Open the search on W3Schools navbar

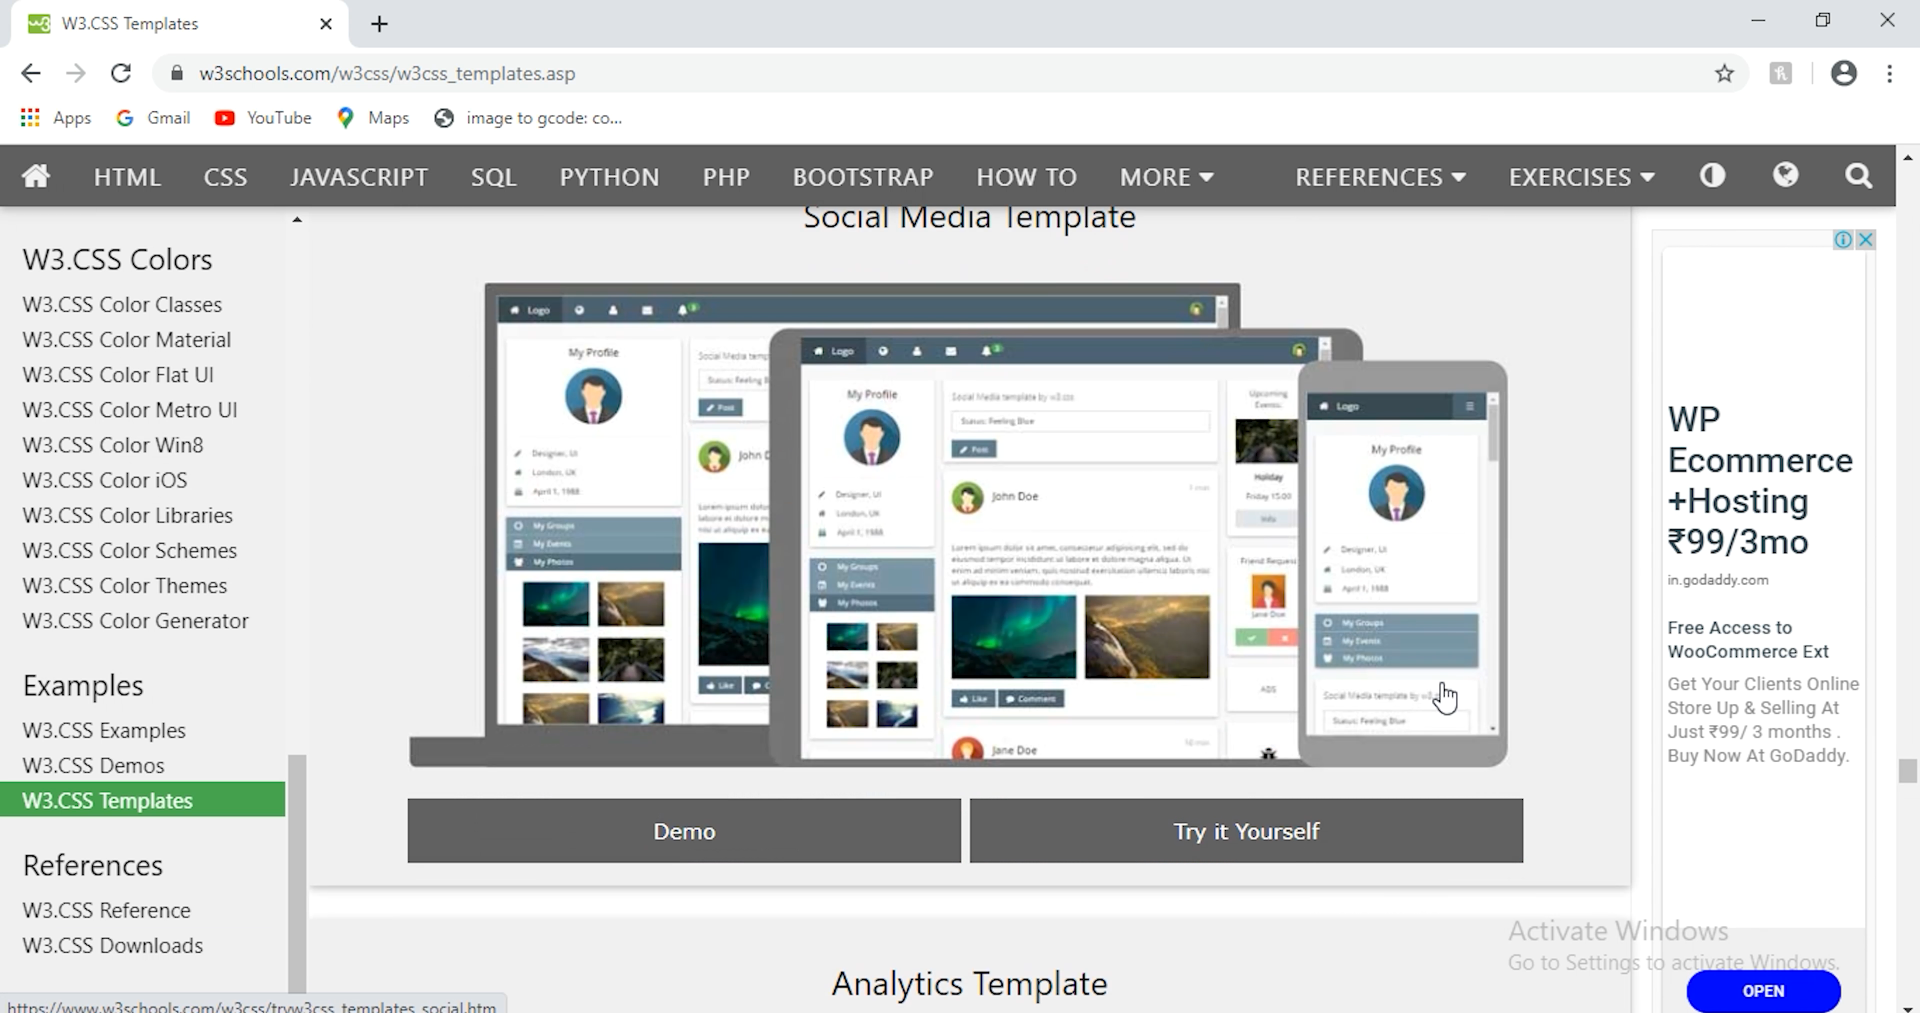click(1858, 176)
